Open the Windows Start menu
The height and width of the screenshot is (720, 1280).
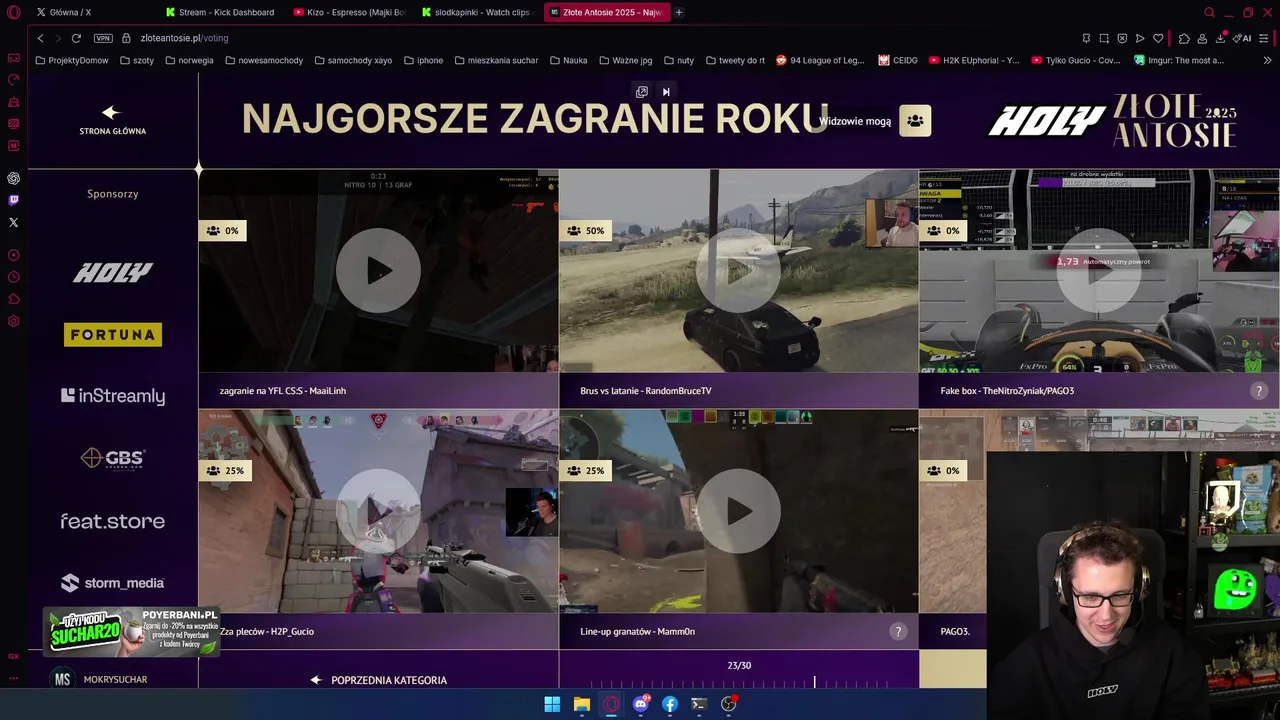552,704
